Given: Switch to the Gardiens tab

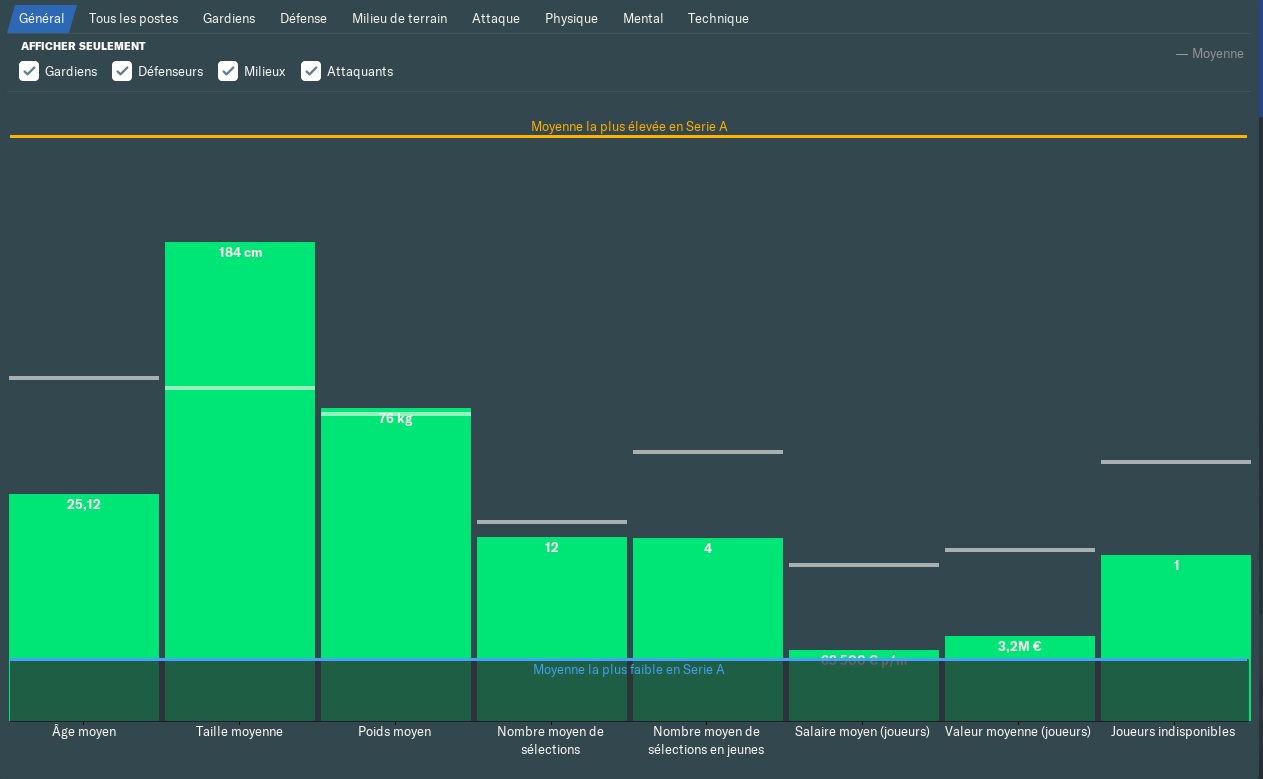Looking at the screenshot, I should click(x=229, y=19).
